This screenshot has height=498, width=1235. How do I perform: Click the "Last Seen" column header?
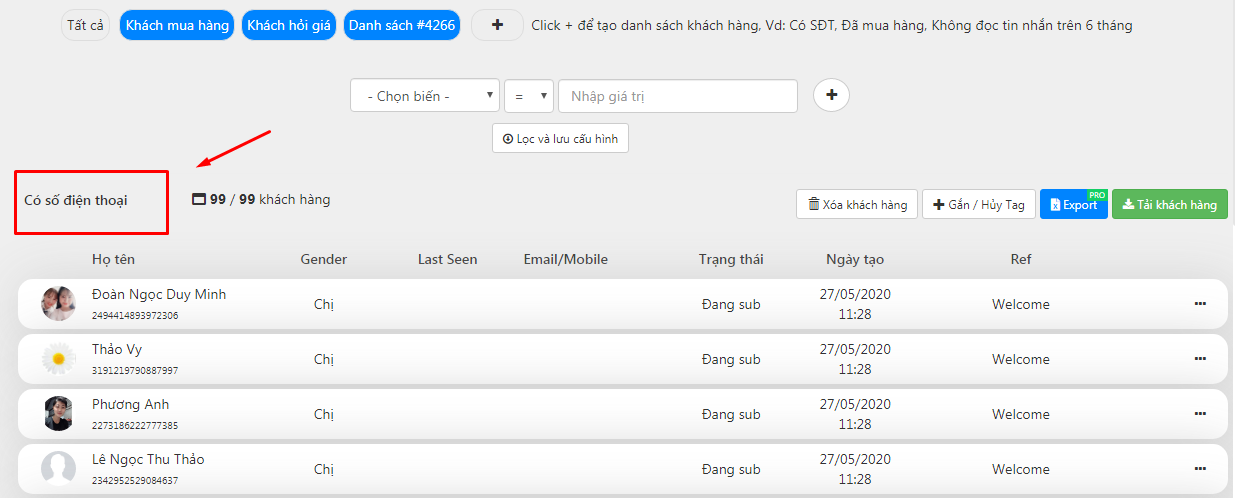[x=448, y=259]
